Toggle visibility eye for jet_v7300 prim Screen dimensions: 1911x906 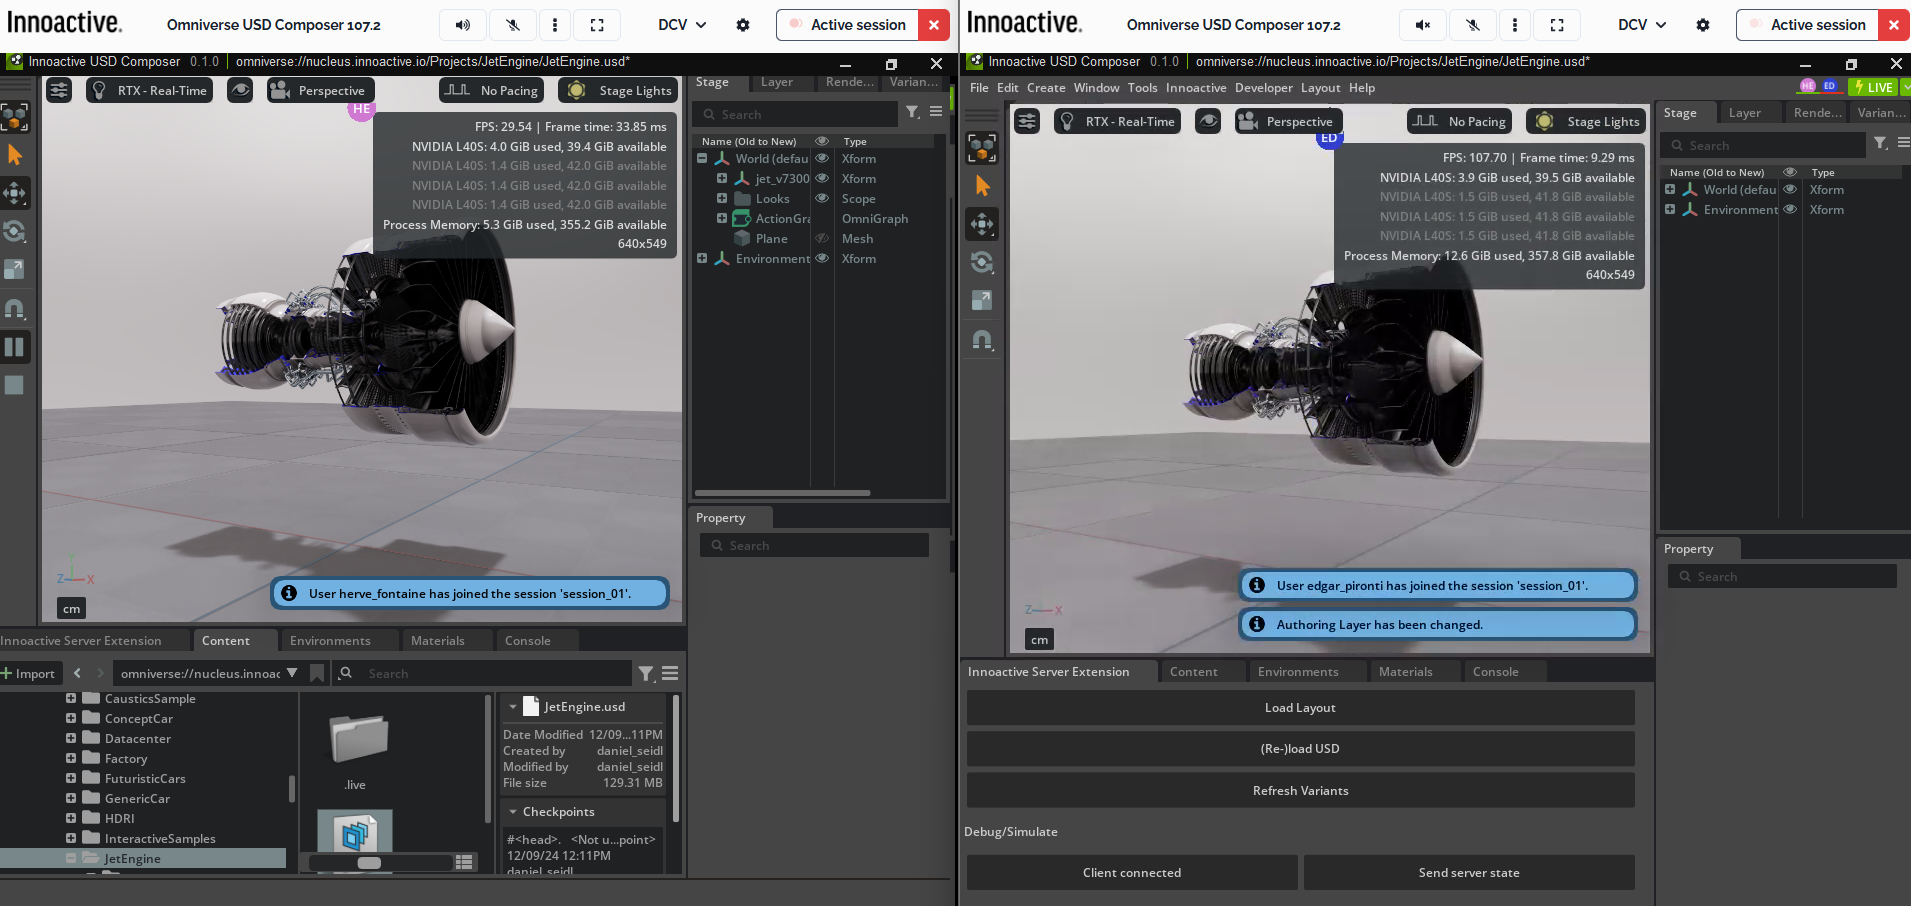click(822, 178)
